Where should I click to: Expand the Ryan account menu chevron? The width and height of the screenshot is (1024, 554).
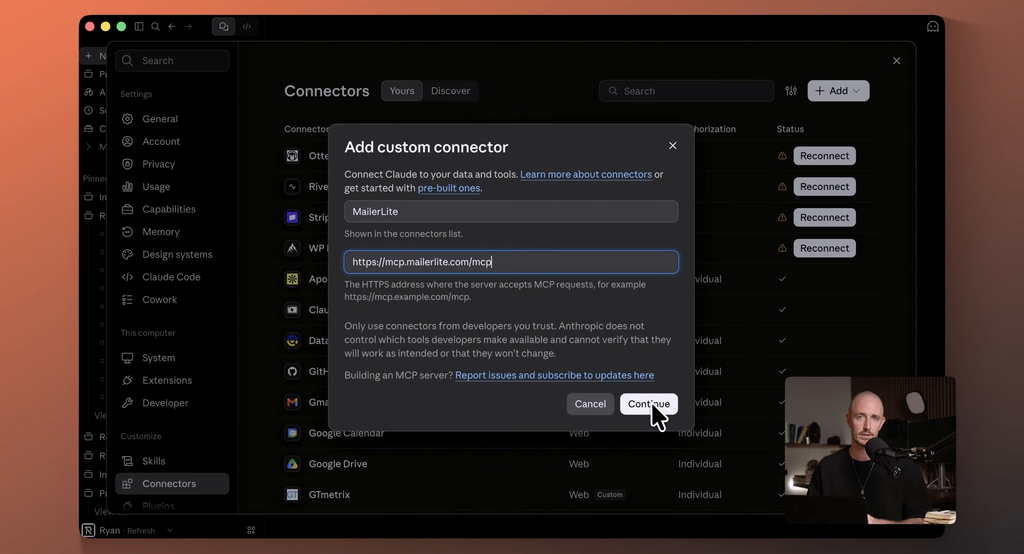[x=170, y=530]
